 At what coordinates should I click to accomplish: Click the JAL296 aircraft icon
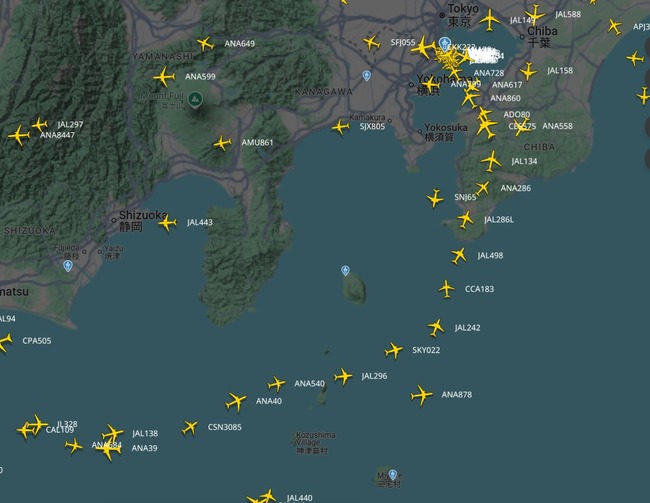(343, 377)
